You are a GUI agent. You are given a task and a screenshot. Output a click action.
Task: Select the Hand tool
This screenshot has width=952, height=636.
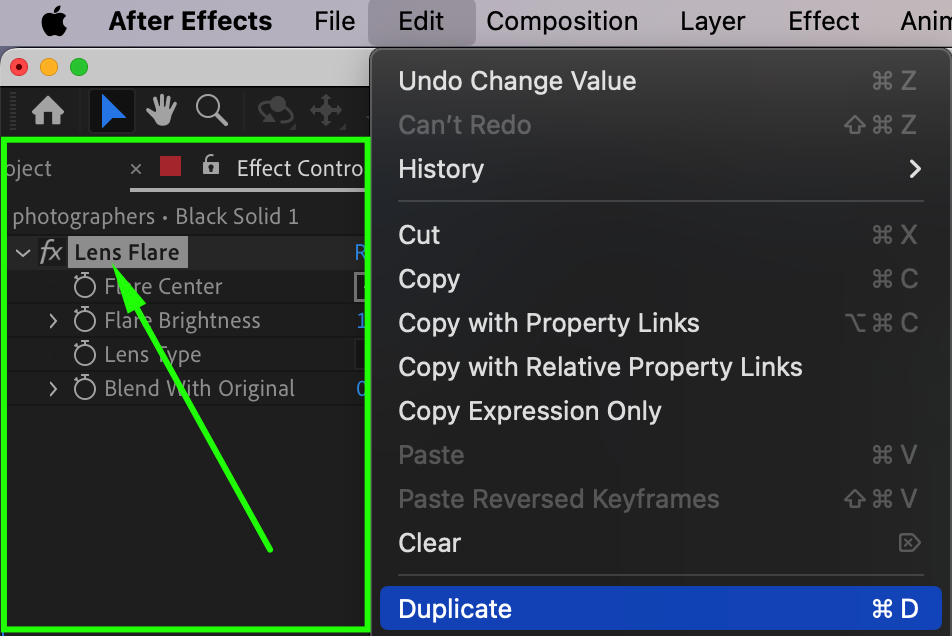point(161,111)
